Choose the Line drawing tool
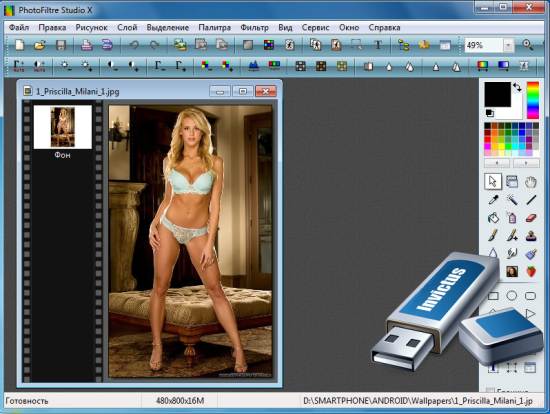The height and width of the screenshot is (414, 550). pos(531,200)
